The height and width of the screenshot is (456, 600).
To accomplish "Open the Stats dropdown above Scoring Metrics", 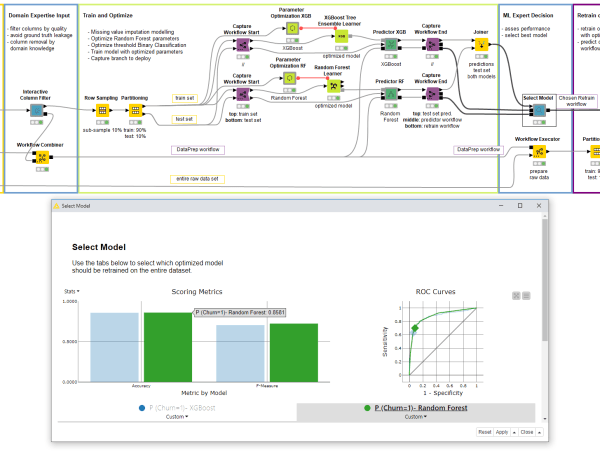I will pos(72,292).
